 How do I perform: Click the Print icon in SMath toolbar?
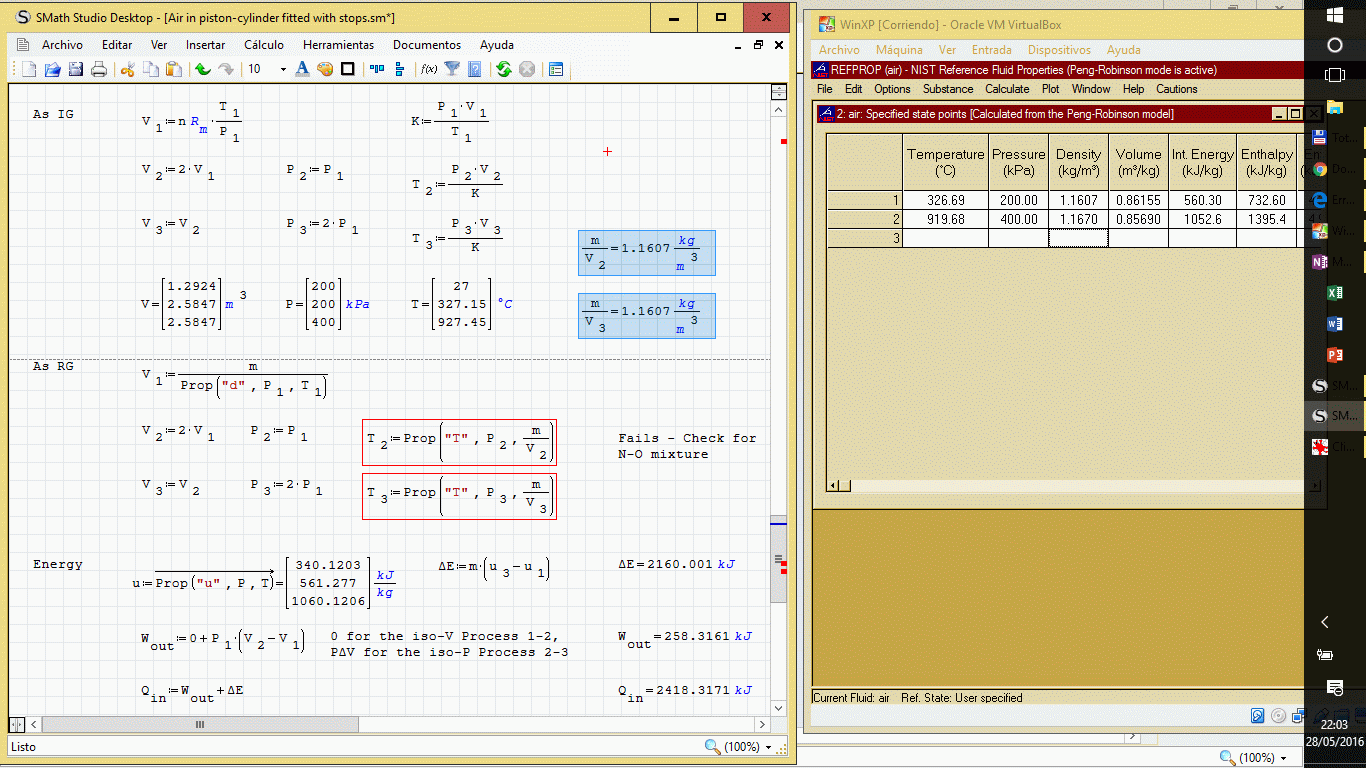coord(99,69)
